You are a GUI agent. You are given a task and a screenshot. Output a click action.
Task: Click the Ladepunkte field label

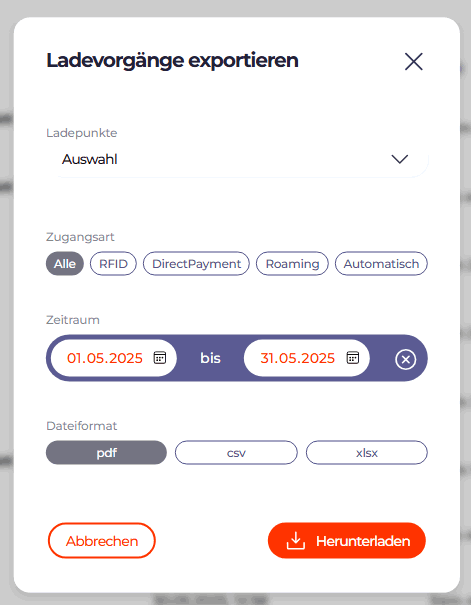pyautogui.click(x=82, y=133)
